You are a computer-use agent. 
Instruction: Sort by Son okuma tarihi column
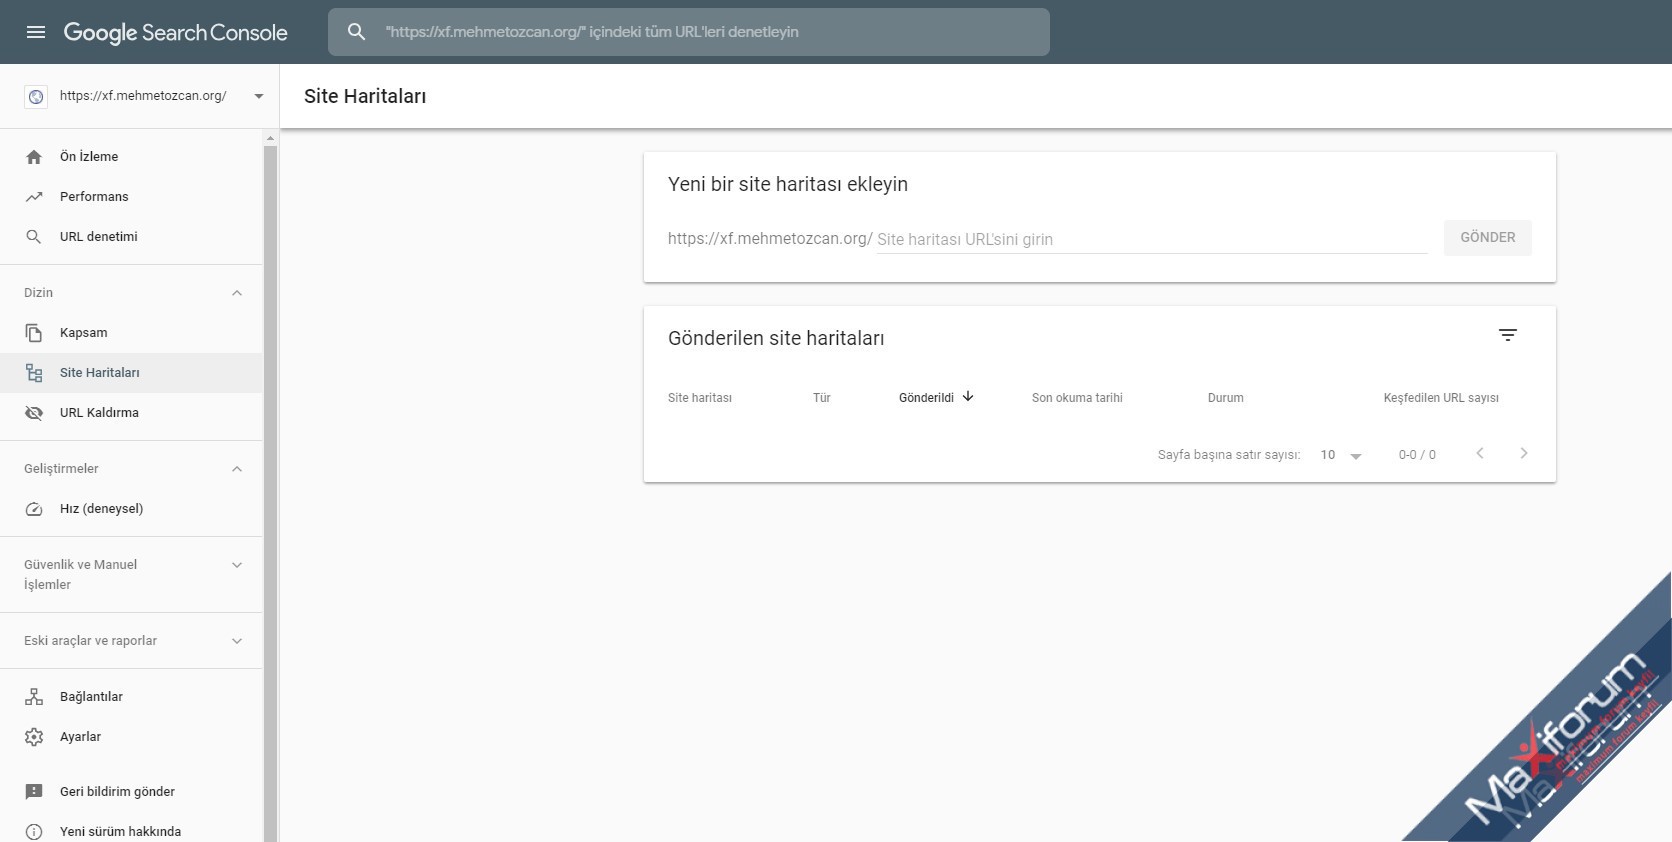pos(1077,398)
